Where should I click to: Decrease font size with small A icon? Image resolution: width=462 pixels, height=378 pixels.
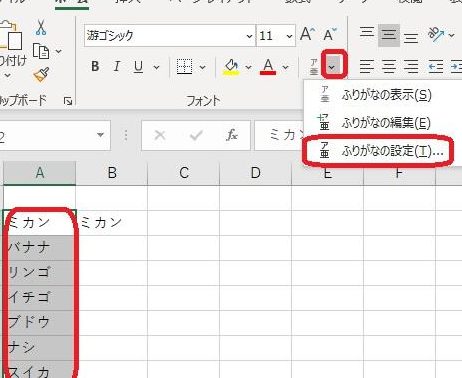[330, 34]
